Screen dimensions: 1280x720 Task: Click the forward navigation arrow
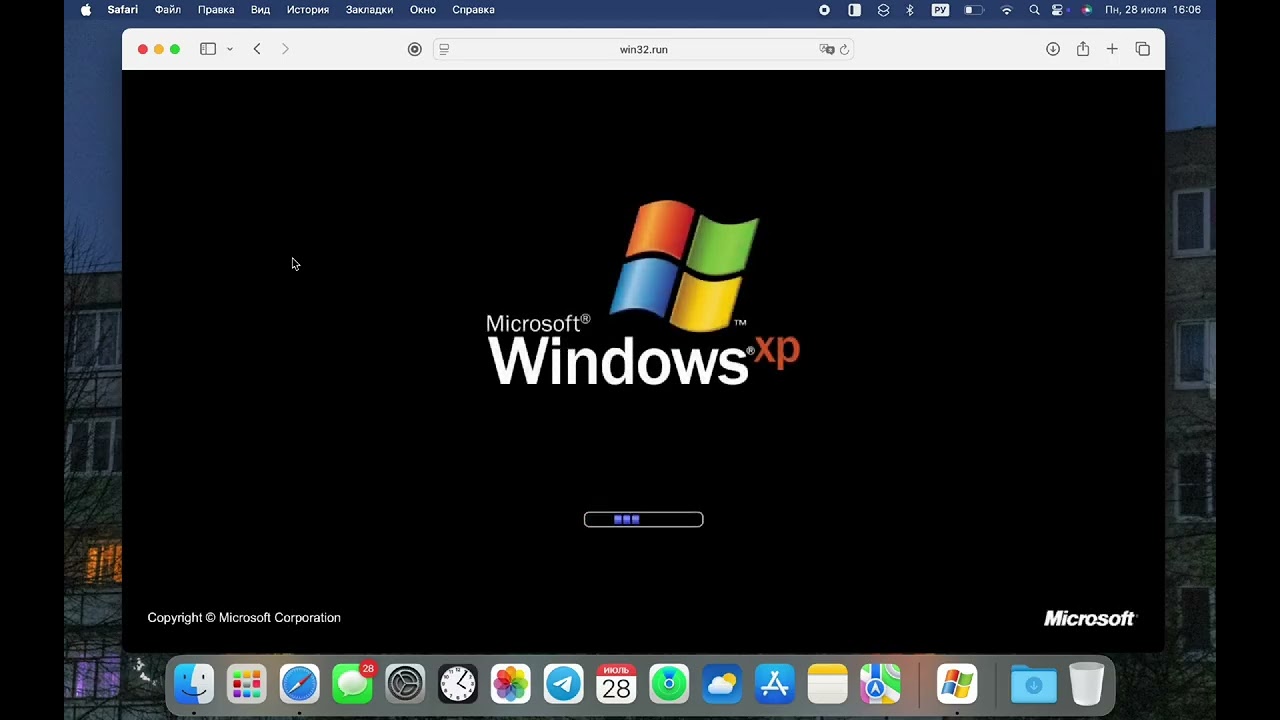click(285, 49)
